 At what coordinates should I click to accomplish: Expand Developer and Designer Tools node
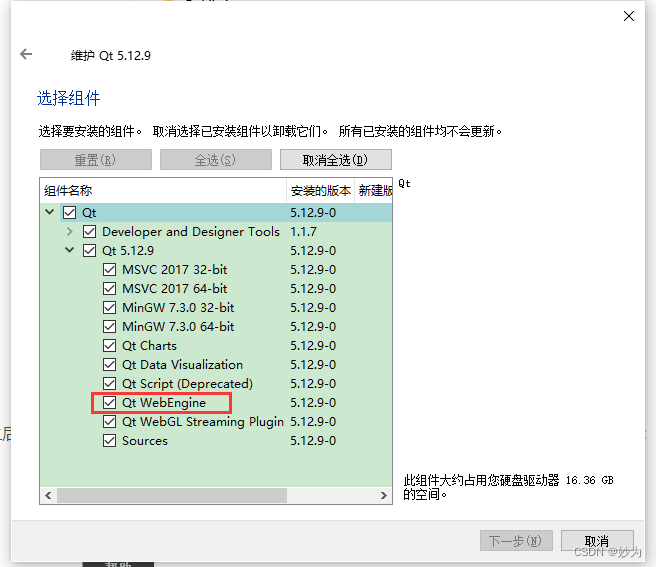click(x=69, y=231)
